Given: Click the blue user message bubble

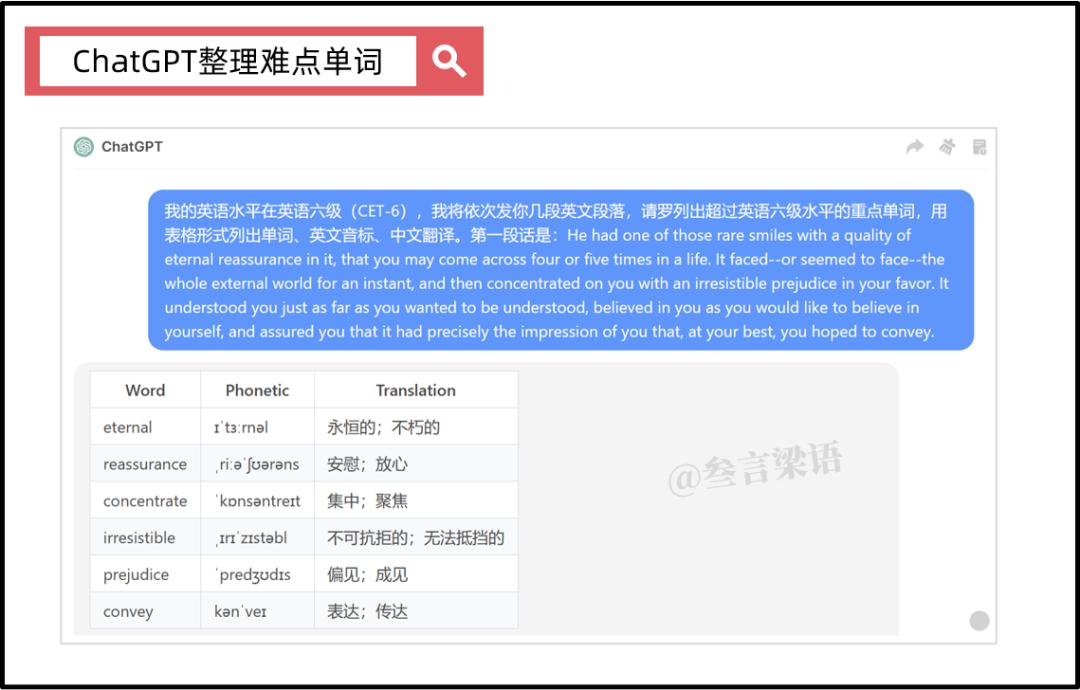Looking at the screenshot, I should pos(561,270).
